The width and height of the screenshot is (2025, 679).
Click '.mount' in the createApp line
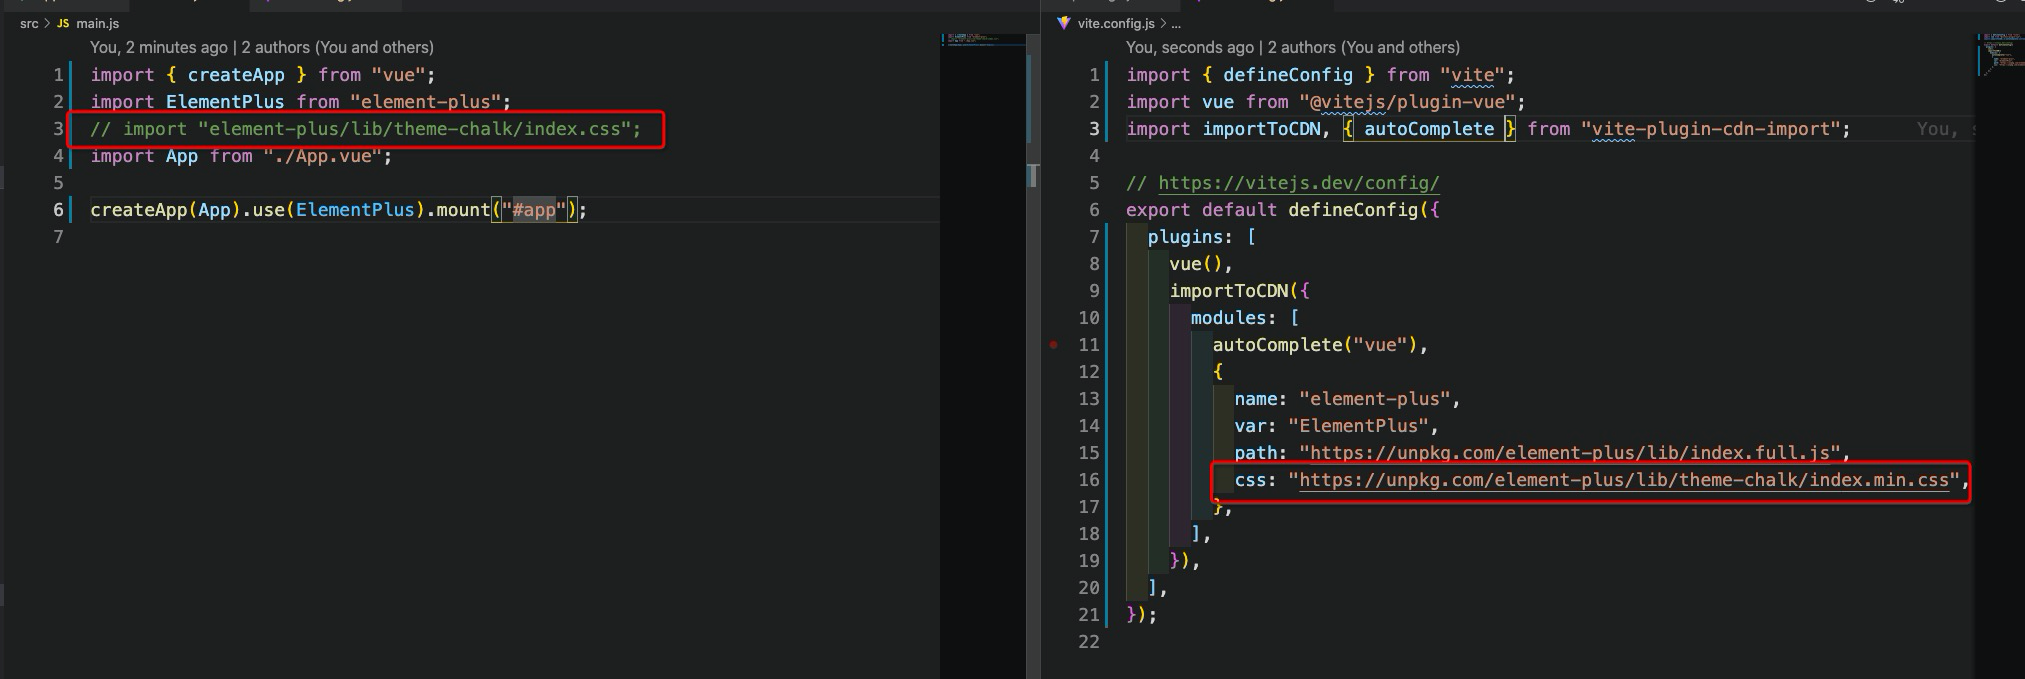click(458, 210)
